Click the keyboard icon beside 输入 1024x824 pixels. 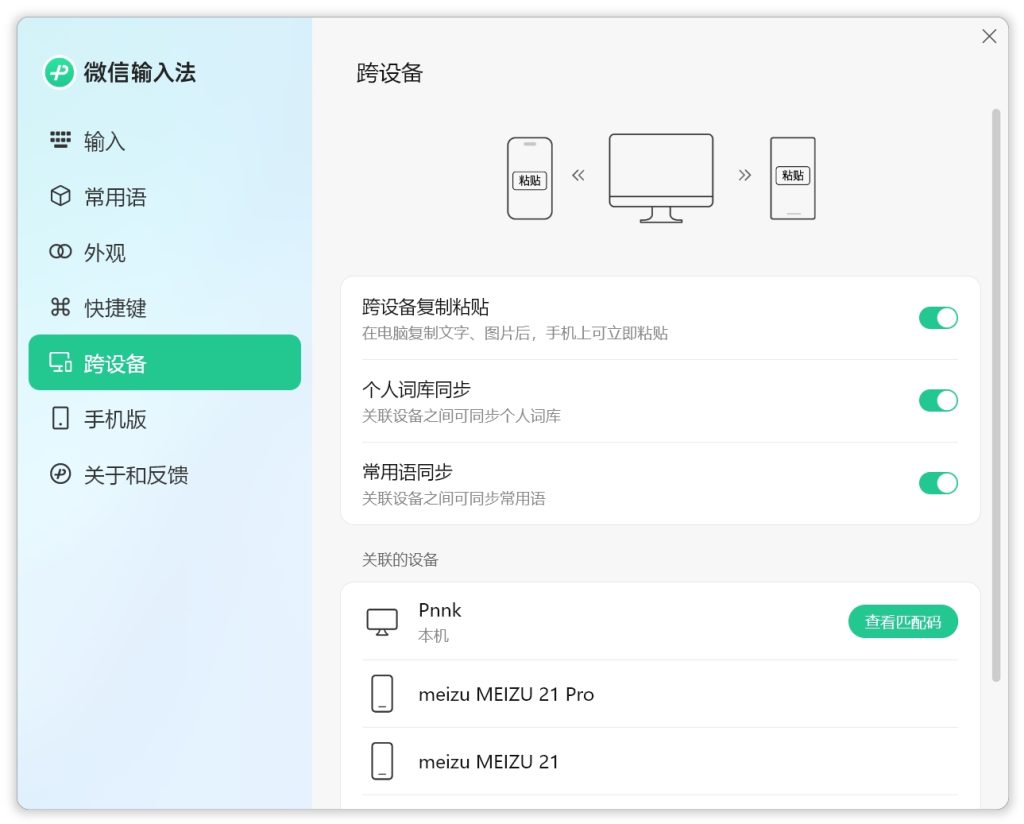(61, 141)
